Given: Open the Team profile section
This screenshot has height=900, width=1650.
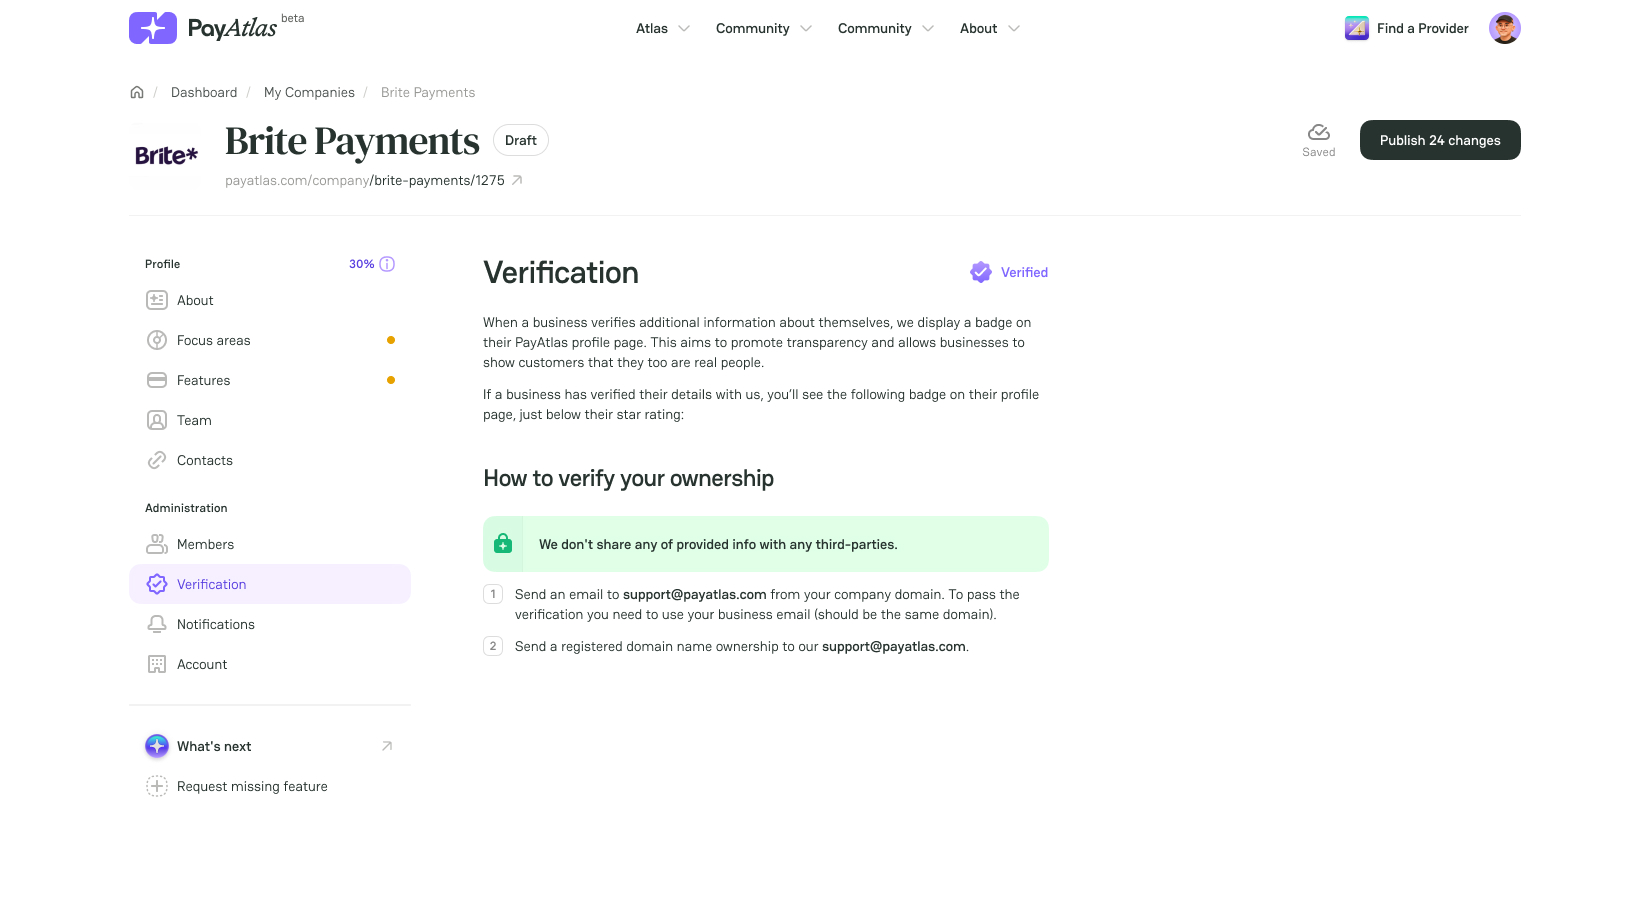Looking at the screenshot, I should pyautogui.click(x=270, y=420).
